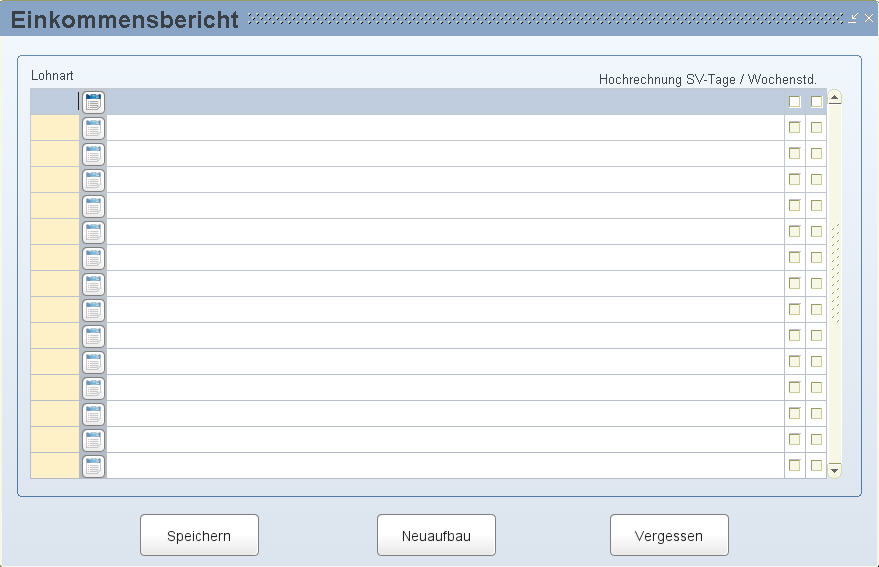879x567 pixels.
Task: Click the Vergessen button
Action: coord(669,536)
